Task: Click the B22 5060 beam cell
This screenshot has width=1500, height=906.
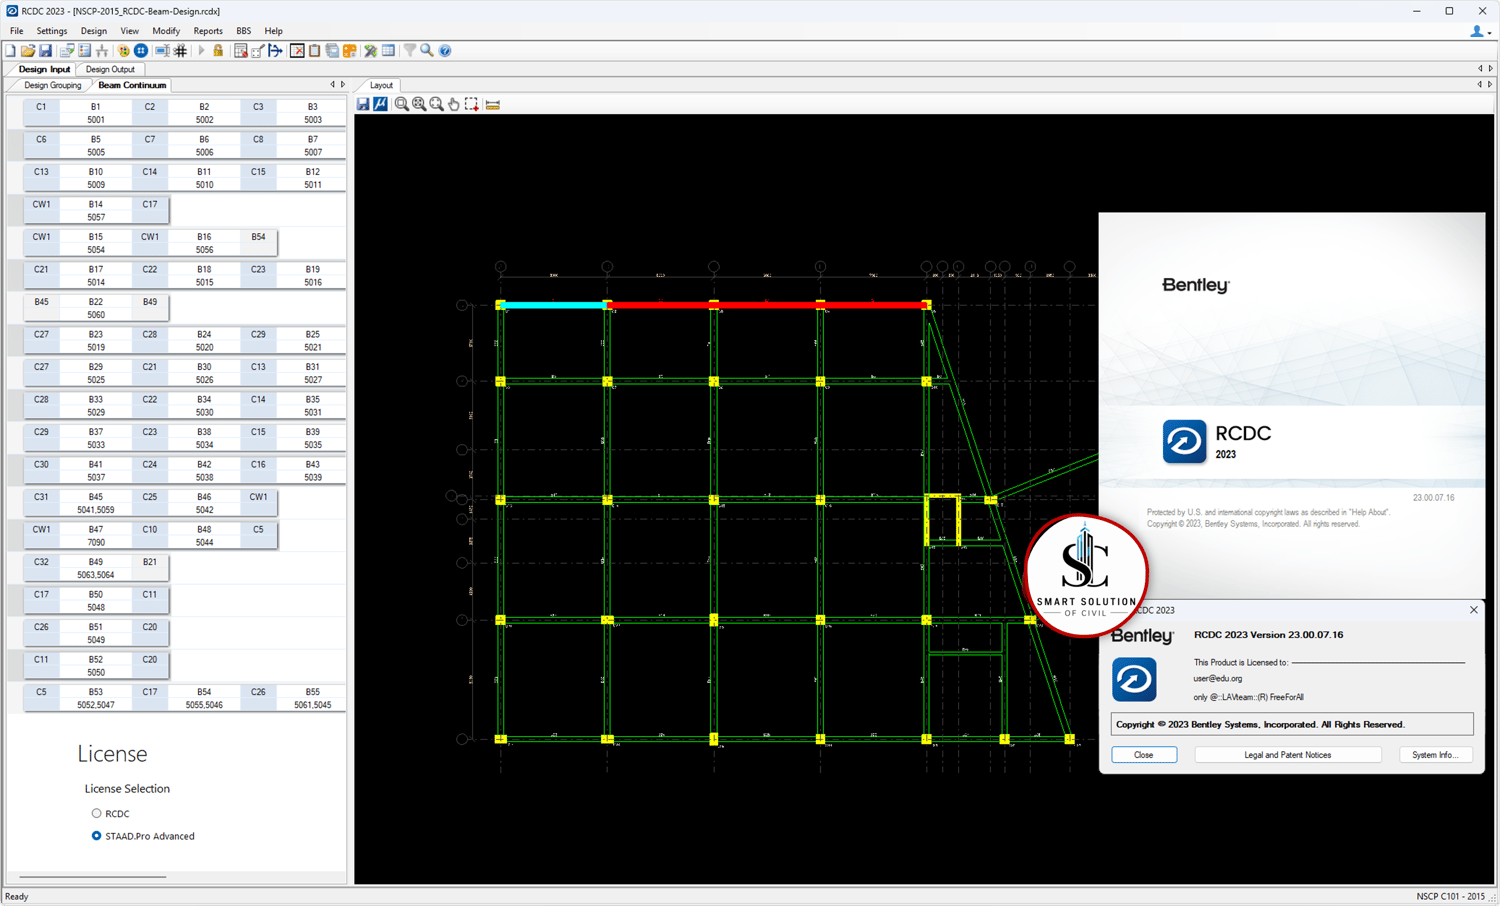Action: tap(96, 308)
